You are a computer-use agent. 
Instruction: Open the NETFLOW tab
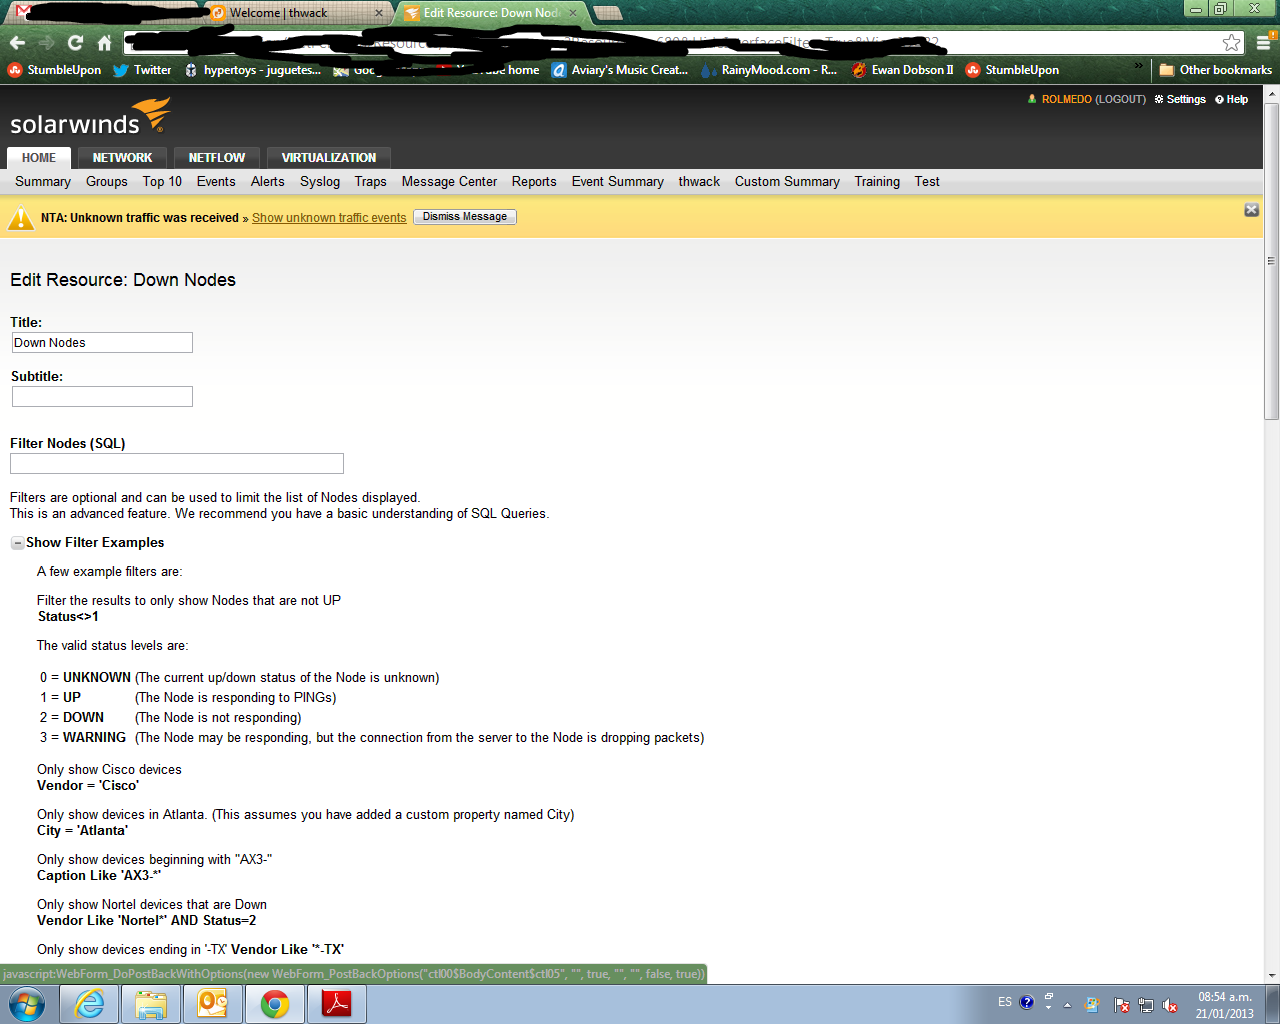coord(217,158)
